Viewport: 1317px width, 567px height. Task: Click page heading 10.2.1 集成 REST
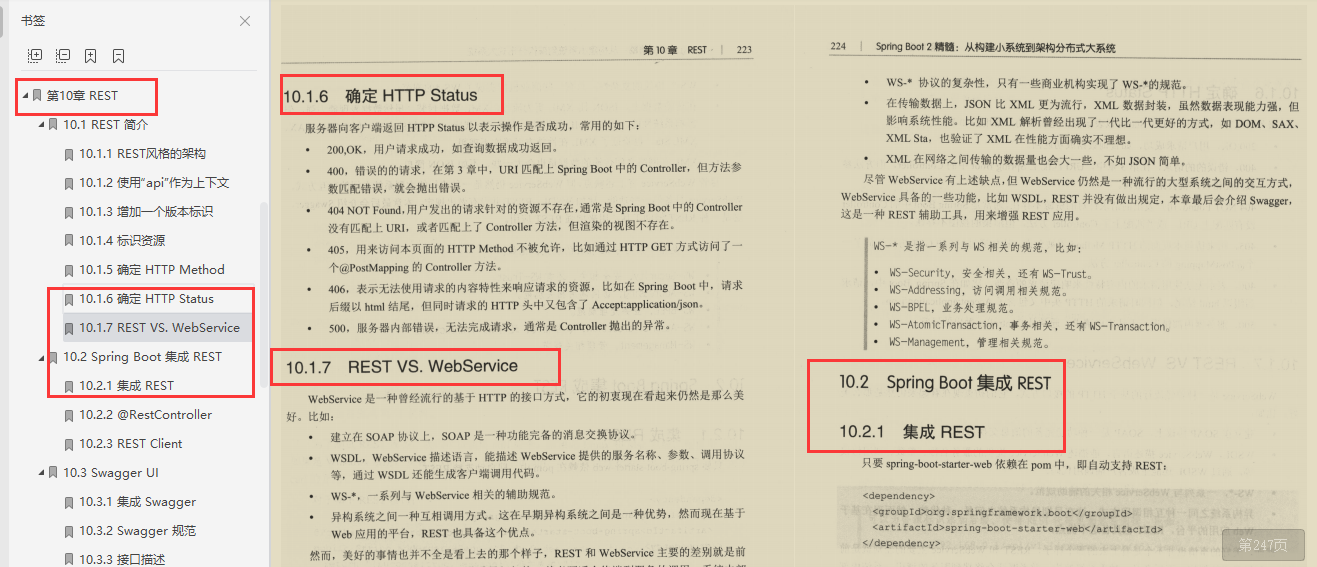pyautogui.click(x=912, y=432)
